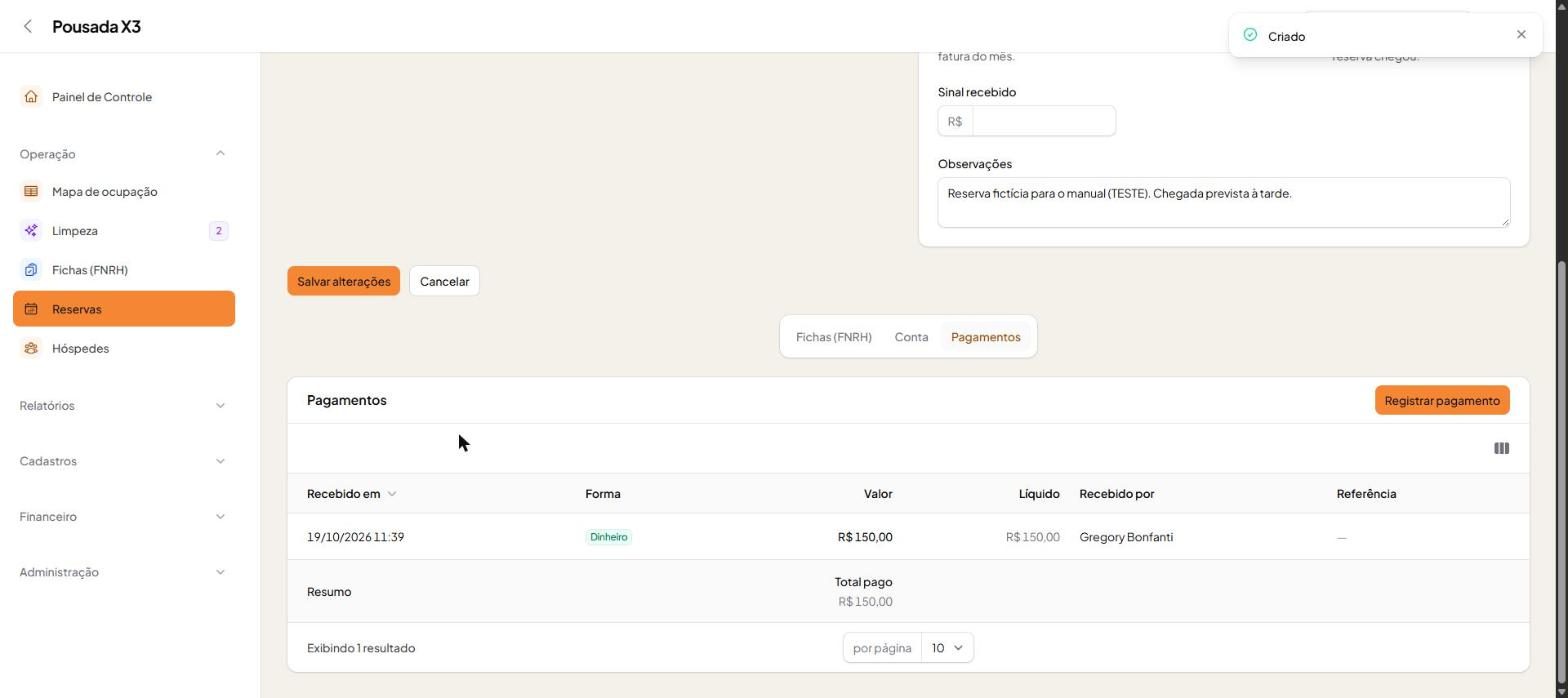1568x698 pixels.
Task: Click payment date 19/10/2026 11:39
Action: (x=355, y=537)
